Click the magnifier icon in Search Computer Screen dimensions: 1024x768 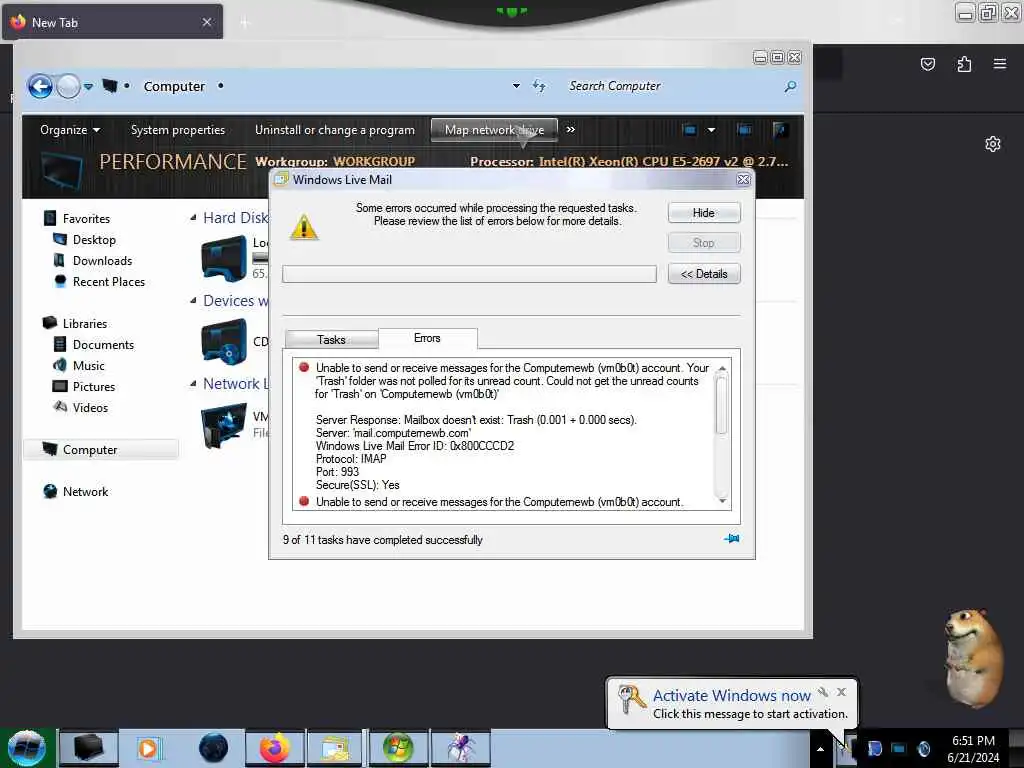(790, 86)
